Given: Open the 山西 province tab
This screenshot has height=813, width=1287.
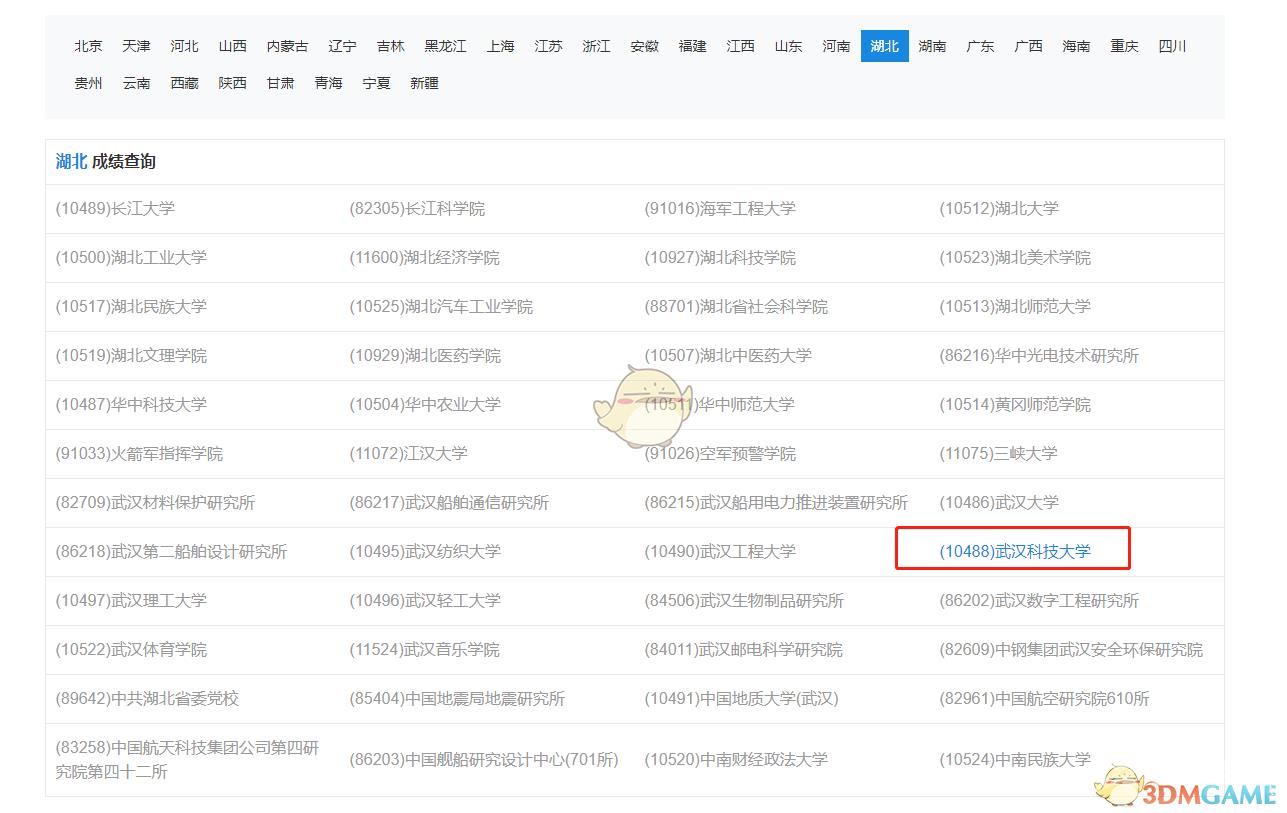Looking at the screenshot, I should coord(233,46).
